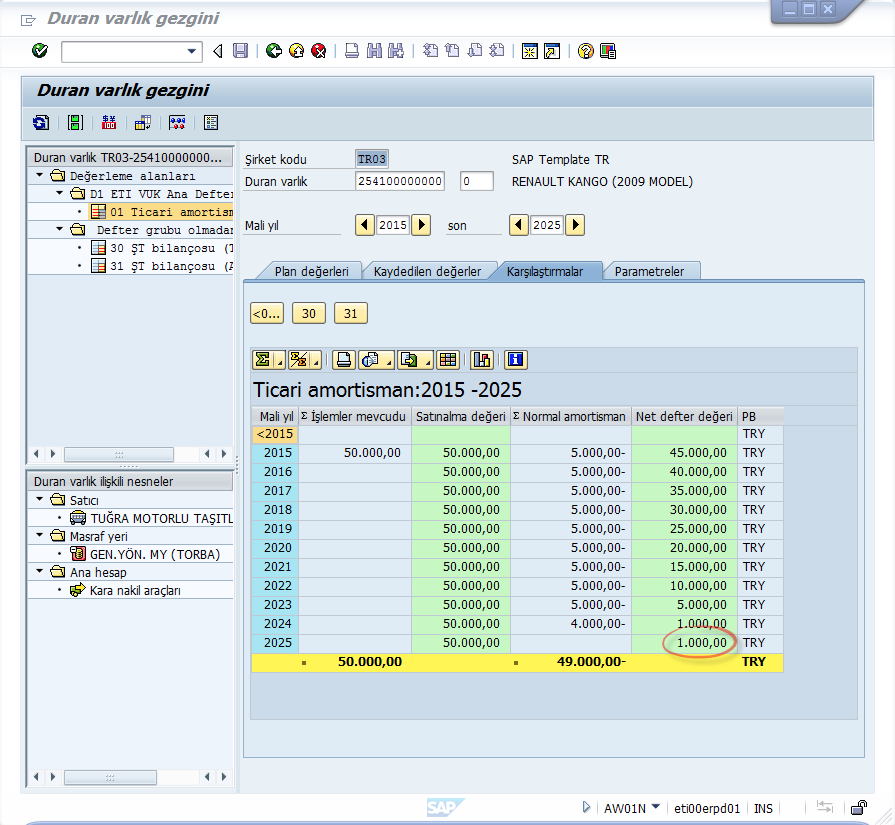Click the Save icon in the standard toolbar
The height and width of the screenshot is (825, 895).
pos(240,51)
